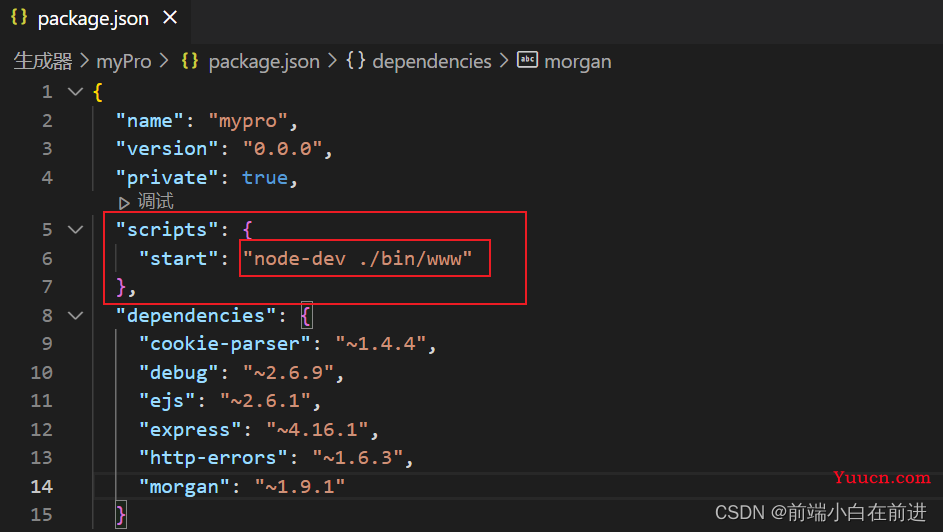Click the "express" dependency key
This screenshot has height=532, width=943.
(x=190, y=429)
